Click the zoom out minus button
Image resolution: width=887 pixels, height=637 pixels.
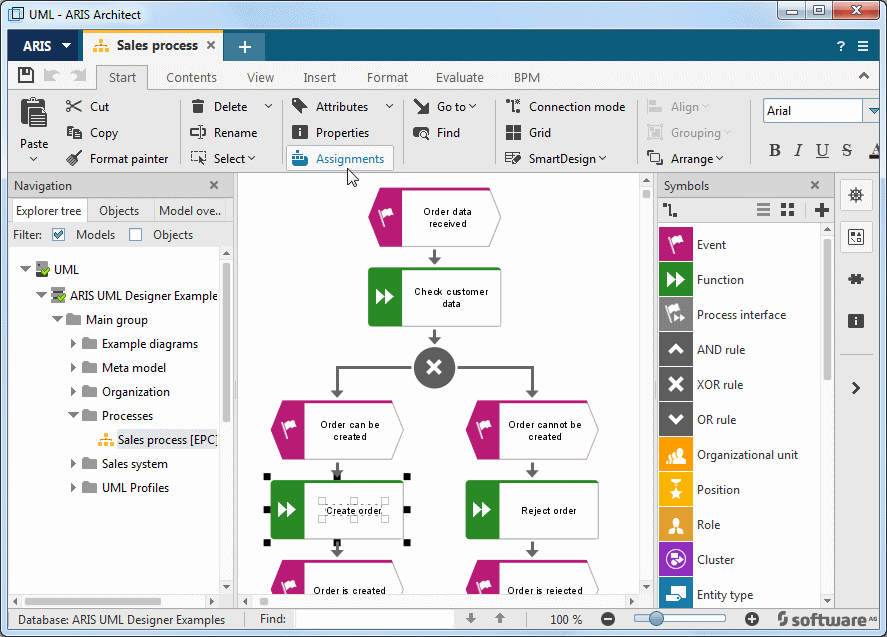[608, 619]
